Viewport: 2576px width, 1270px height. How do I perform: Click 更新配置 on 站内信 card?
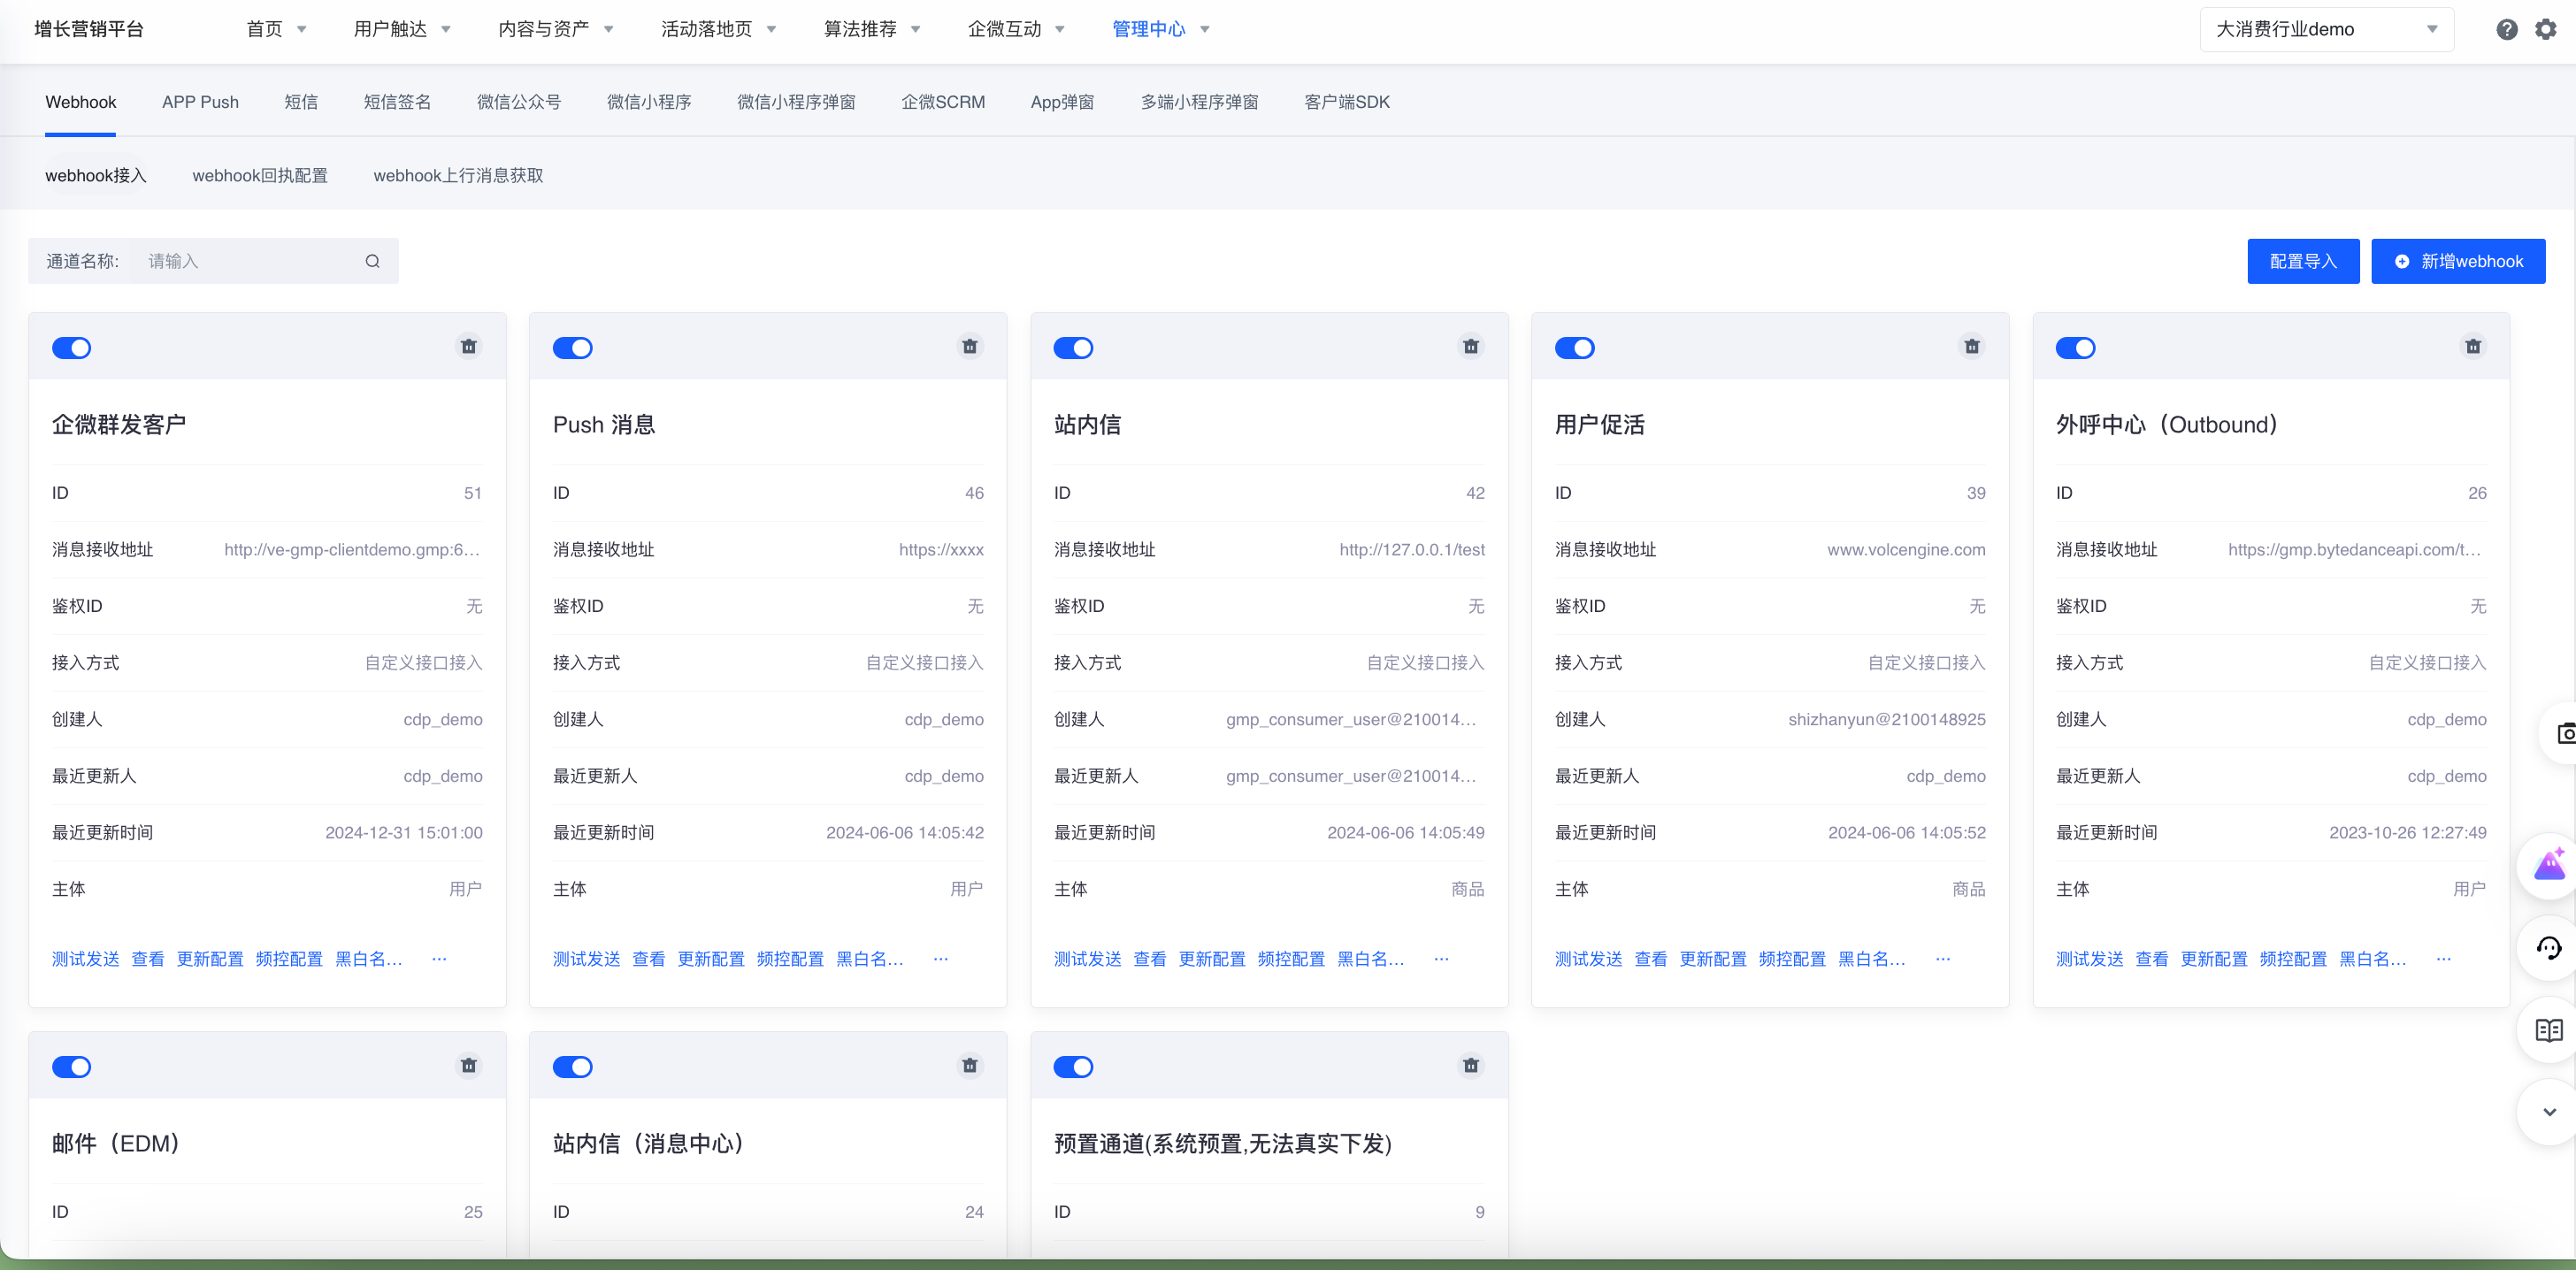click(1212, 959)
